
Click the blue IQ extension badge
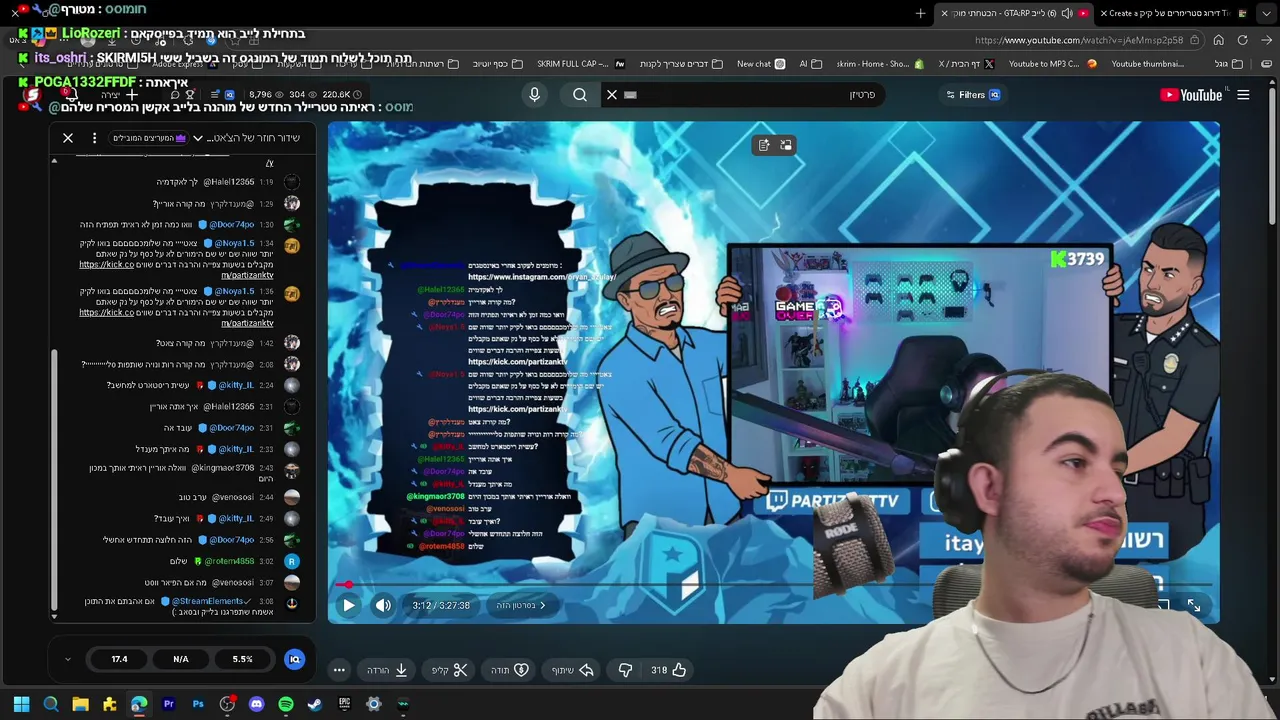(294, 659)
